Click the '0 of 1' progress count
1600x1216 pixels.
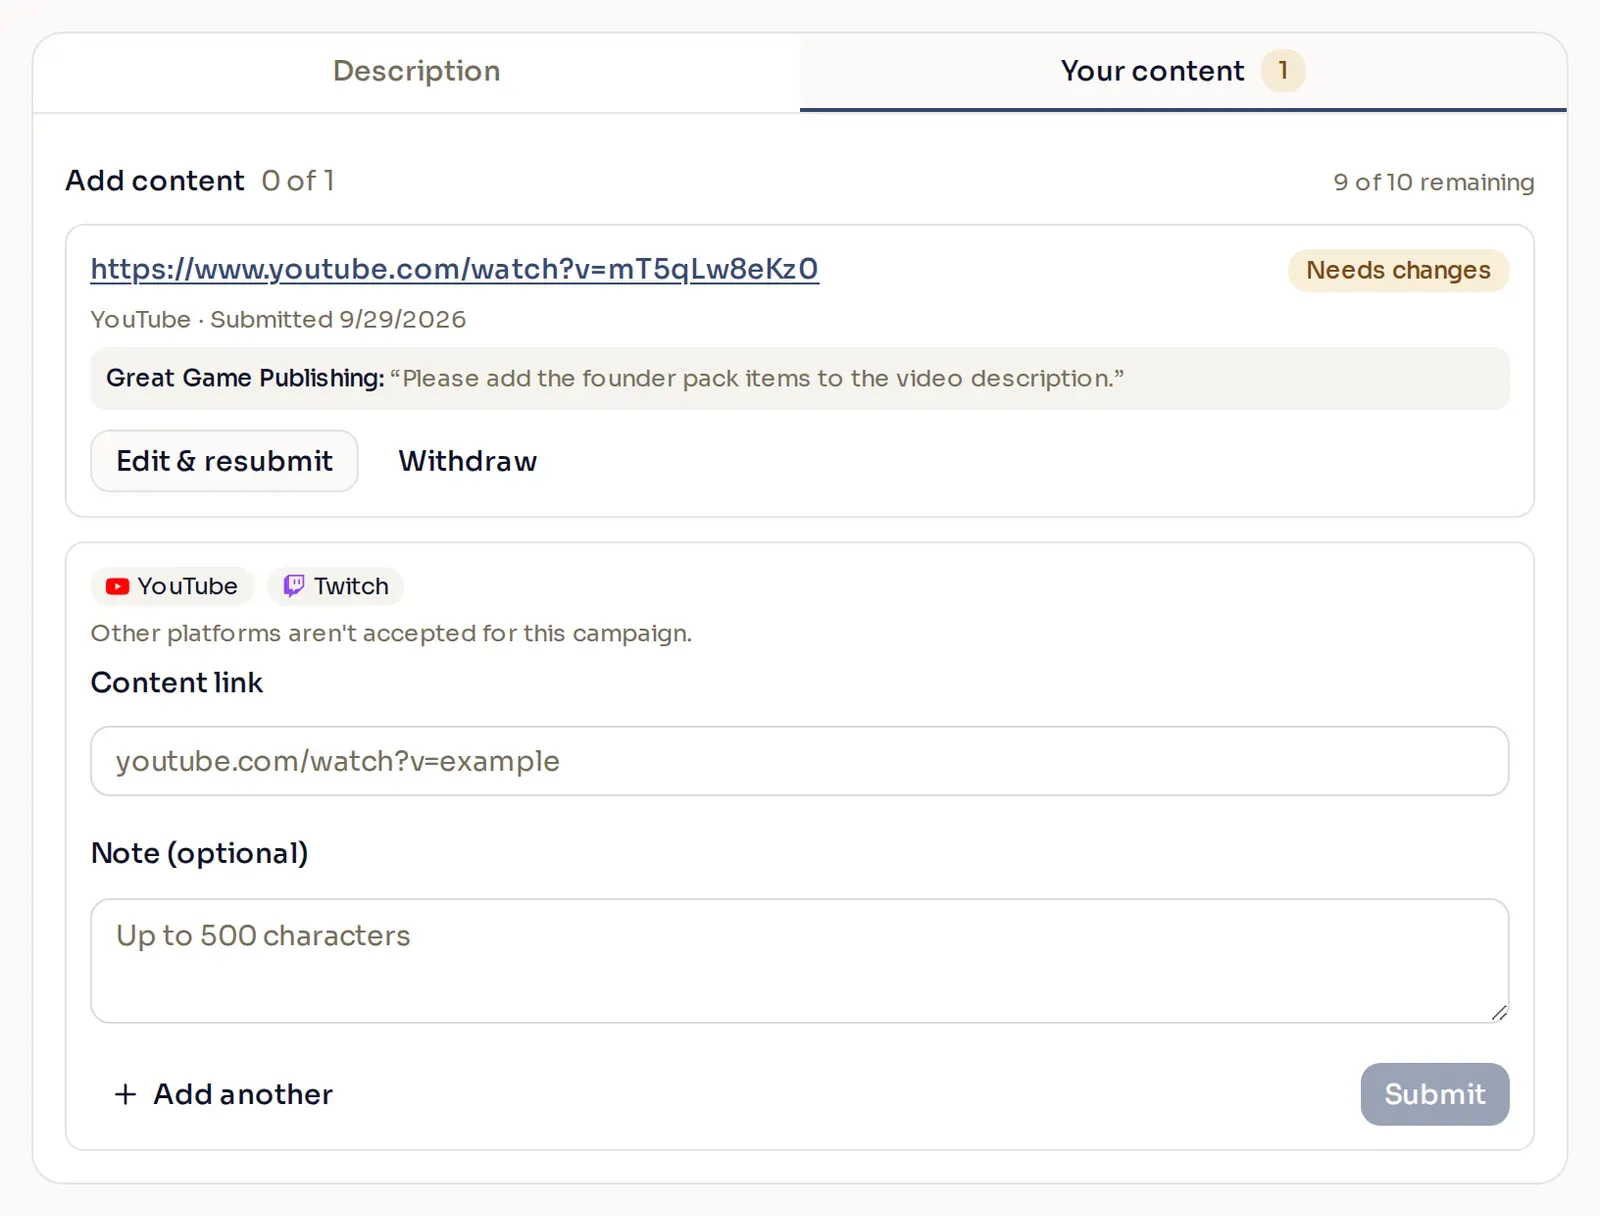click(298, 181)
